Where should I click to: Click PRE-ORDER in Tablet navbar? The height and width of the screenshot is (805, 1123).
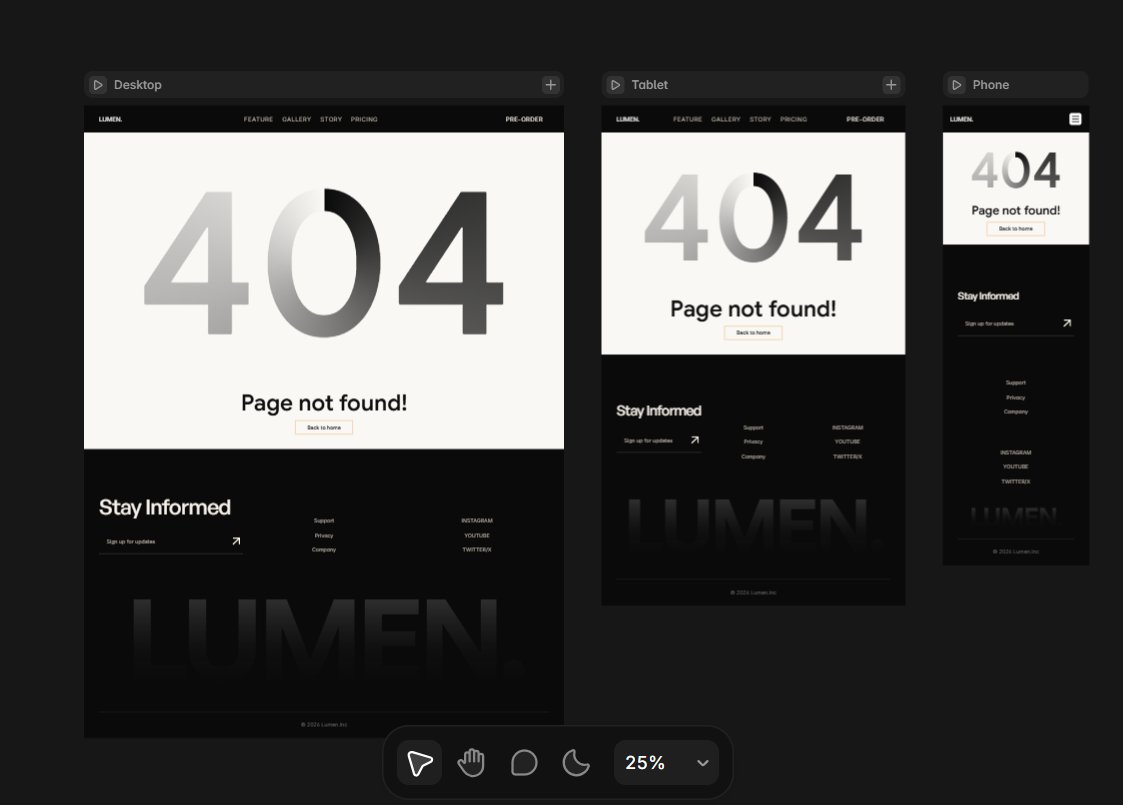pyautogui.click(x=865, y=119)
